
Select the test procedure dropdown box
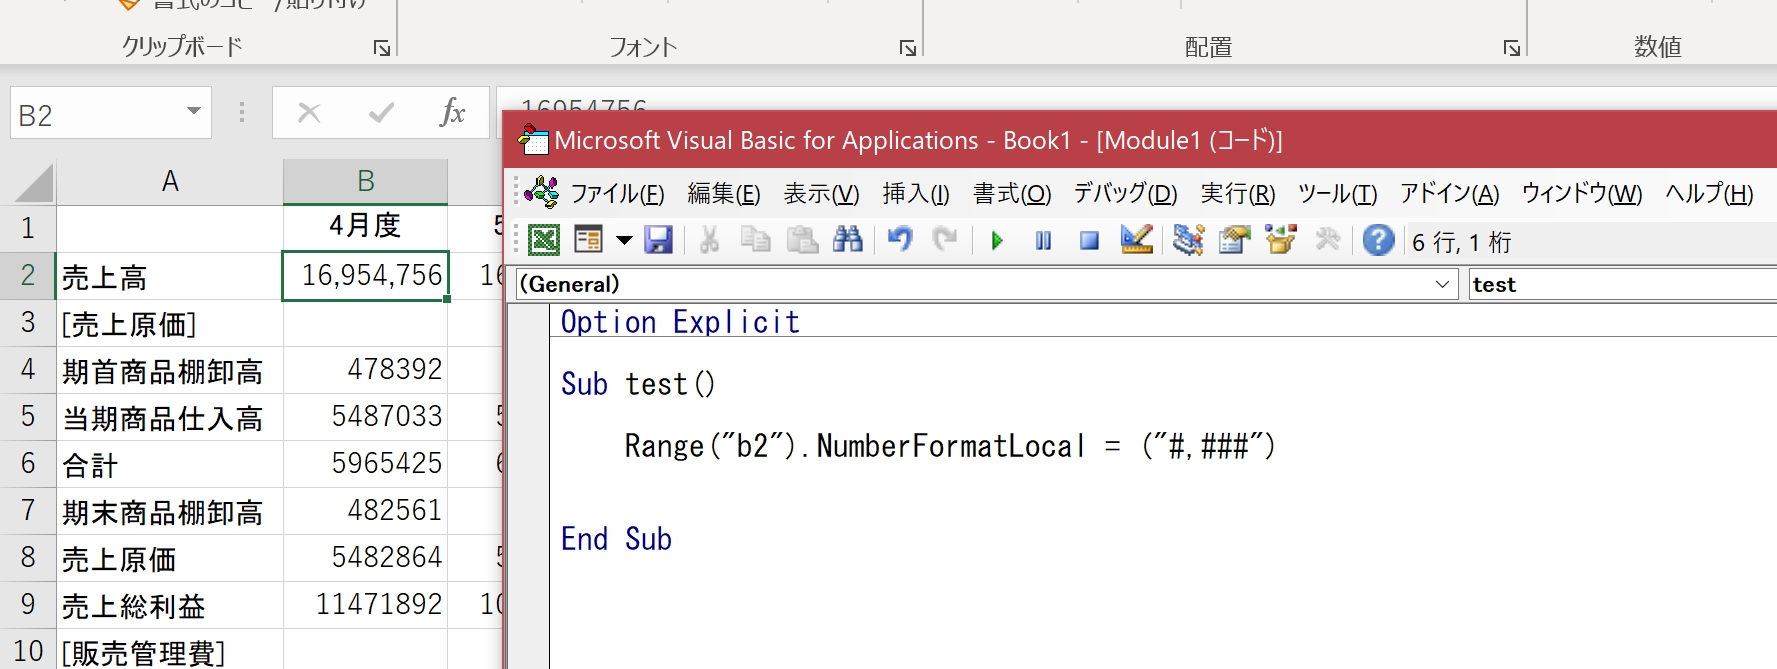[1622, 284]
